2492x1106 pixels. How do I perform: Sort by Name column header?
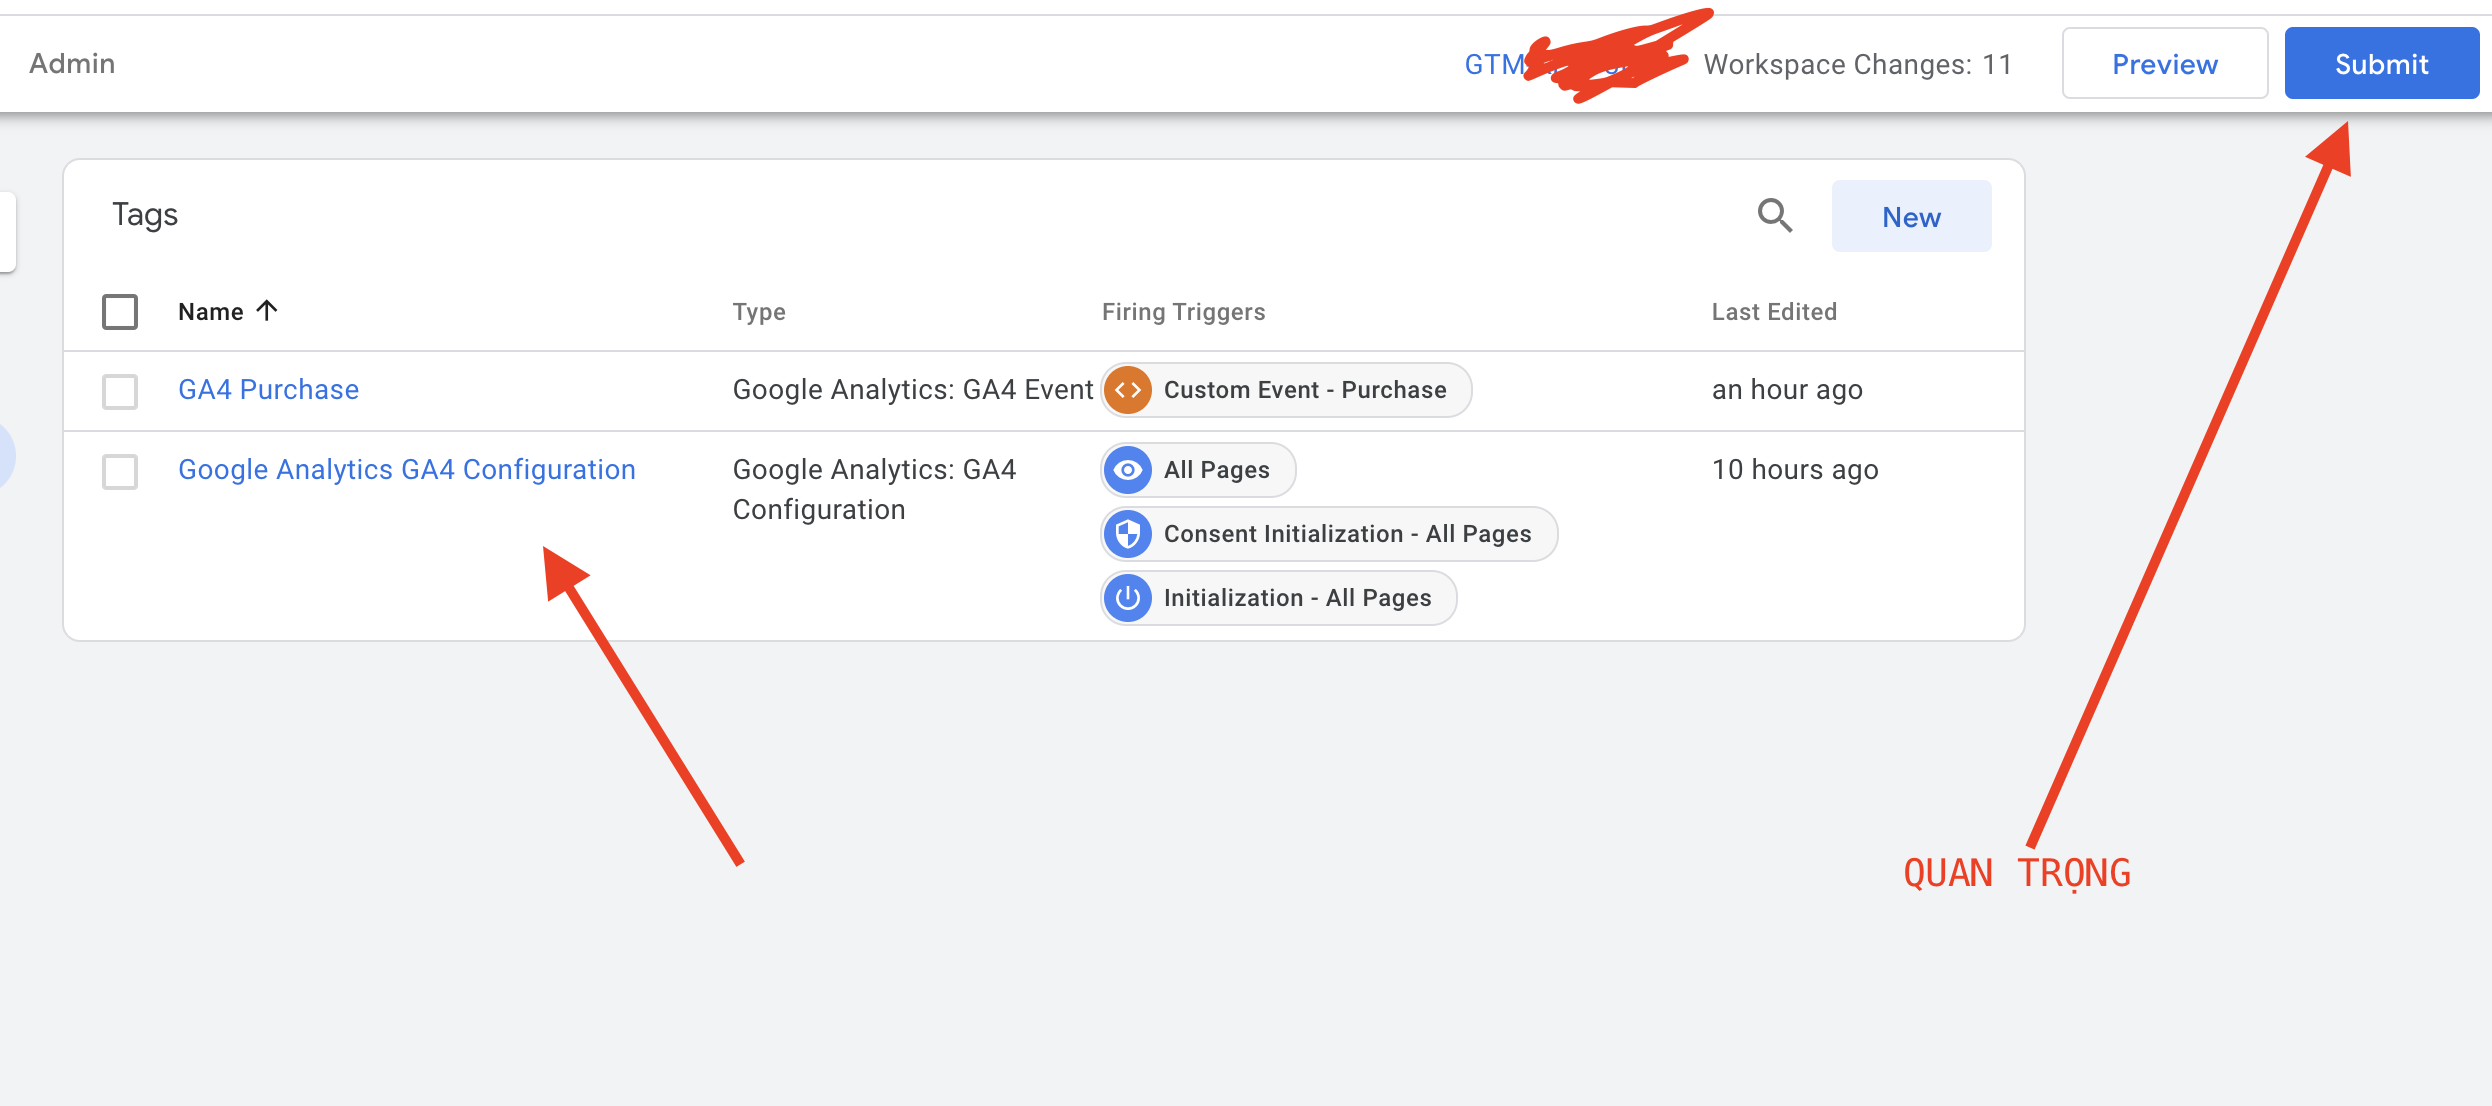[x=211, y=312]
